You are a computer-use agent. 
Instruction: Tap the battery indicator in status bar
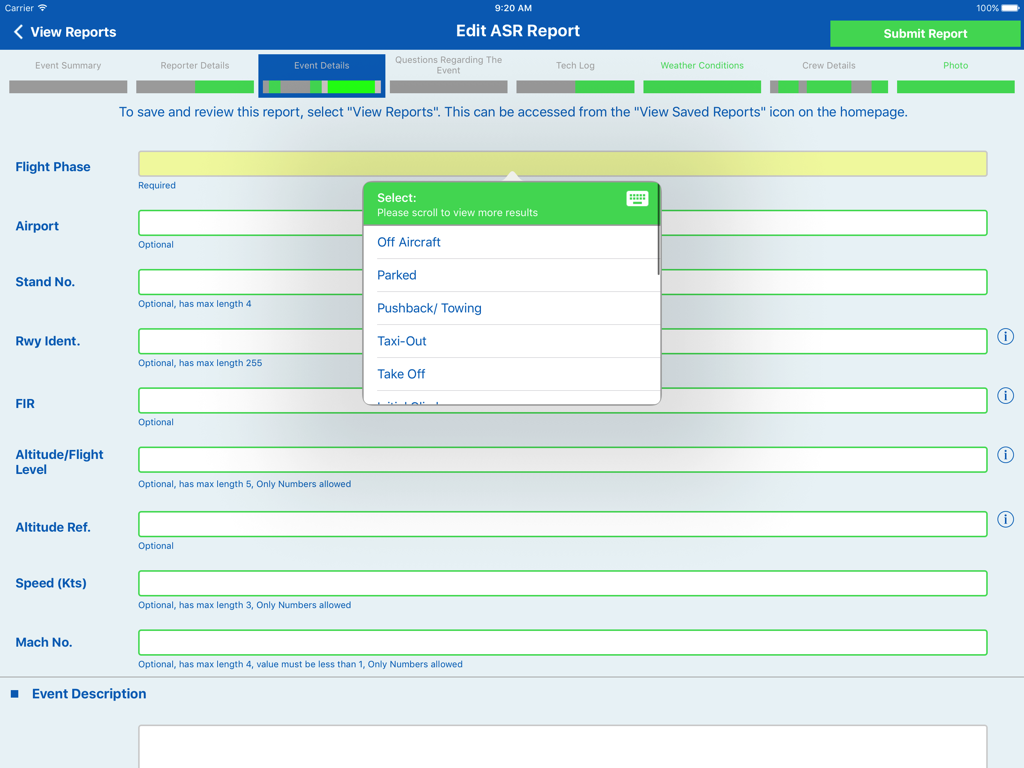click(x=1010, y=8)
